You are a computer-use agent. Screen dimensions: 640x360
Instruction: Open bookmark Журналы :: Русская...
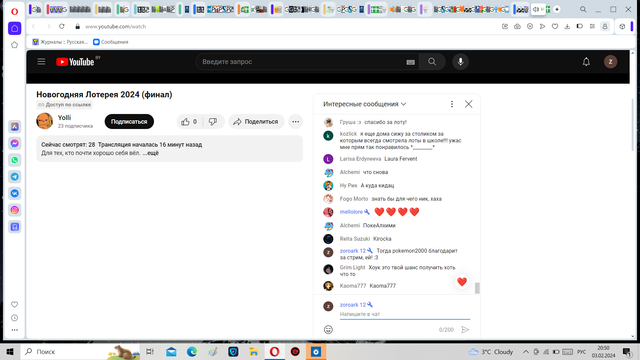coord(60,42)
